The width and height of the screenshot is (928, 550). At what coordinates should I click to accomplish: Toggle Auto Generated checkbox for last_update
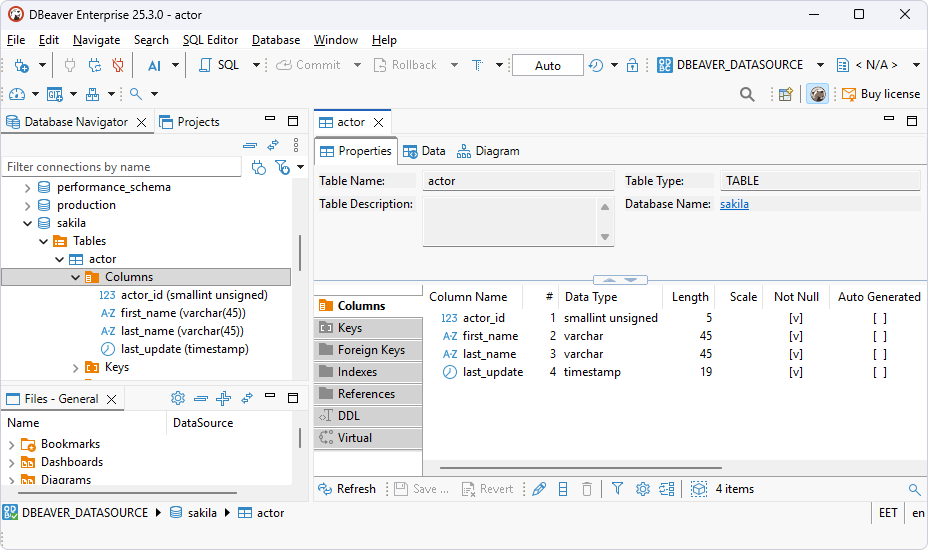click(879, 372)
